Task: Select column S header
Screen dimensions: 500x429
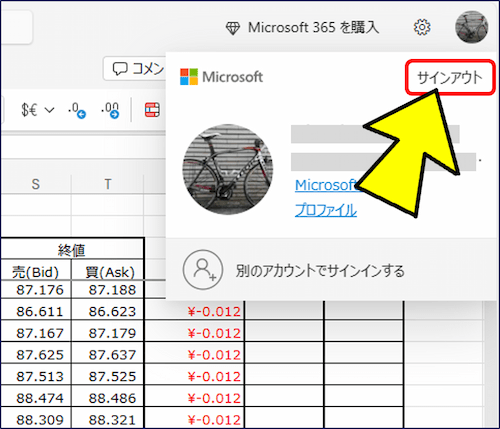Action: click(36, 184)
